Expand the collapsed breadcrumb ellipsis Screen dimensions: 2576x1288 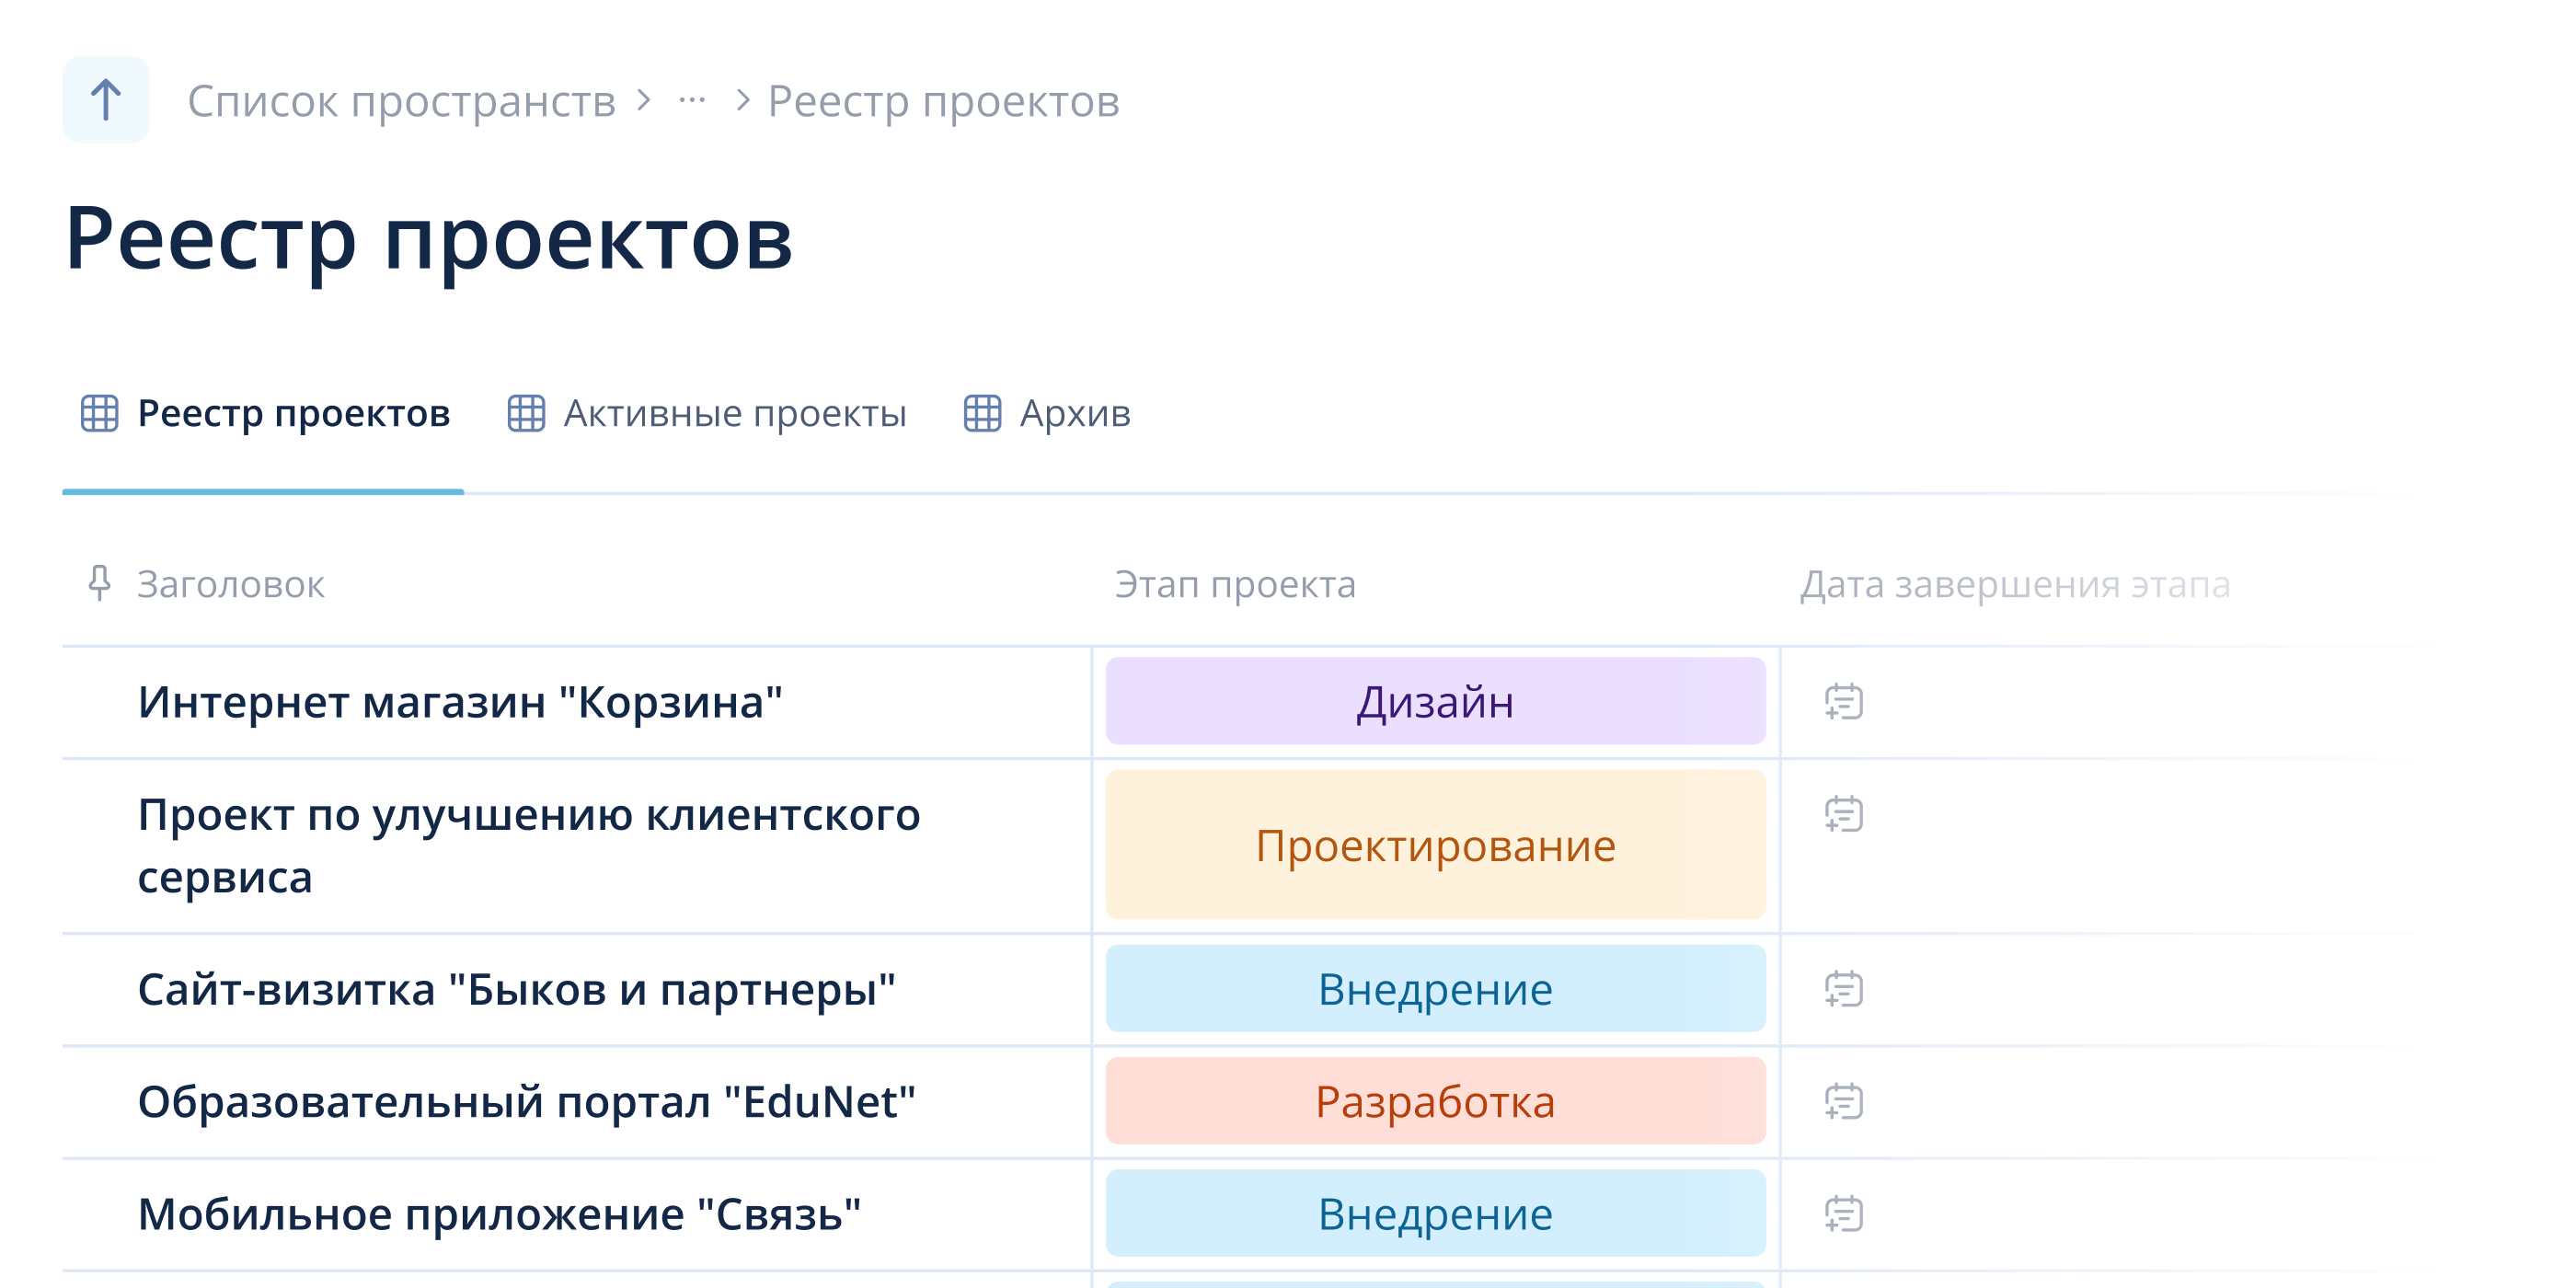[x=692, y=100]
